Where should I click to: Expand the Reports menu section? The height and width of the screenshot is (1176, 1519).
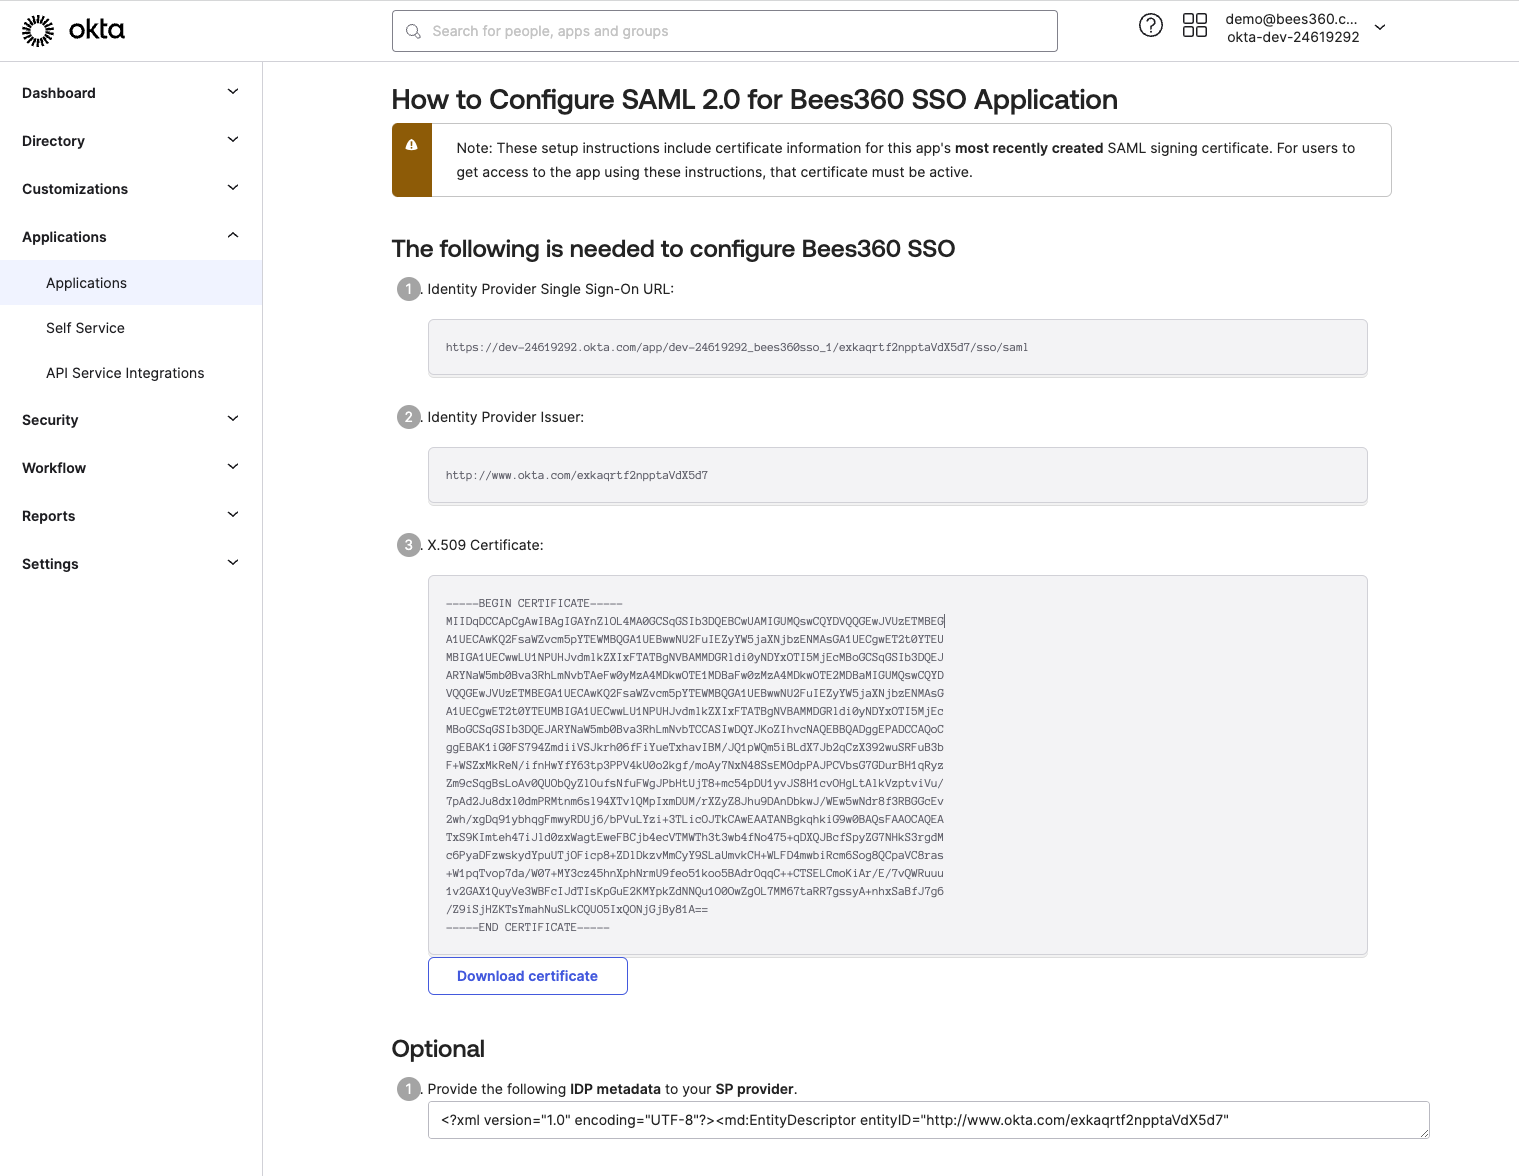[x=233, y=515]
